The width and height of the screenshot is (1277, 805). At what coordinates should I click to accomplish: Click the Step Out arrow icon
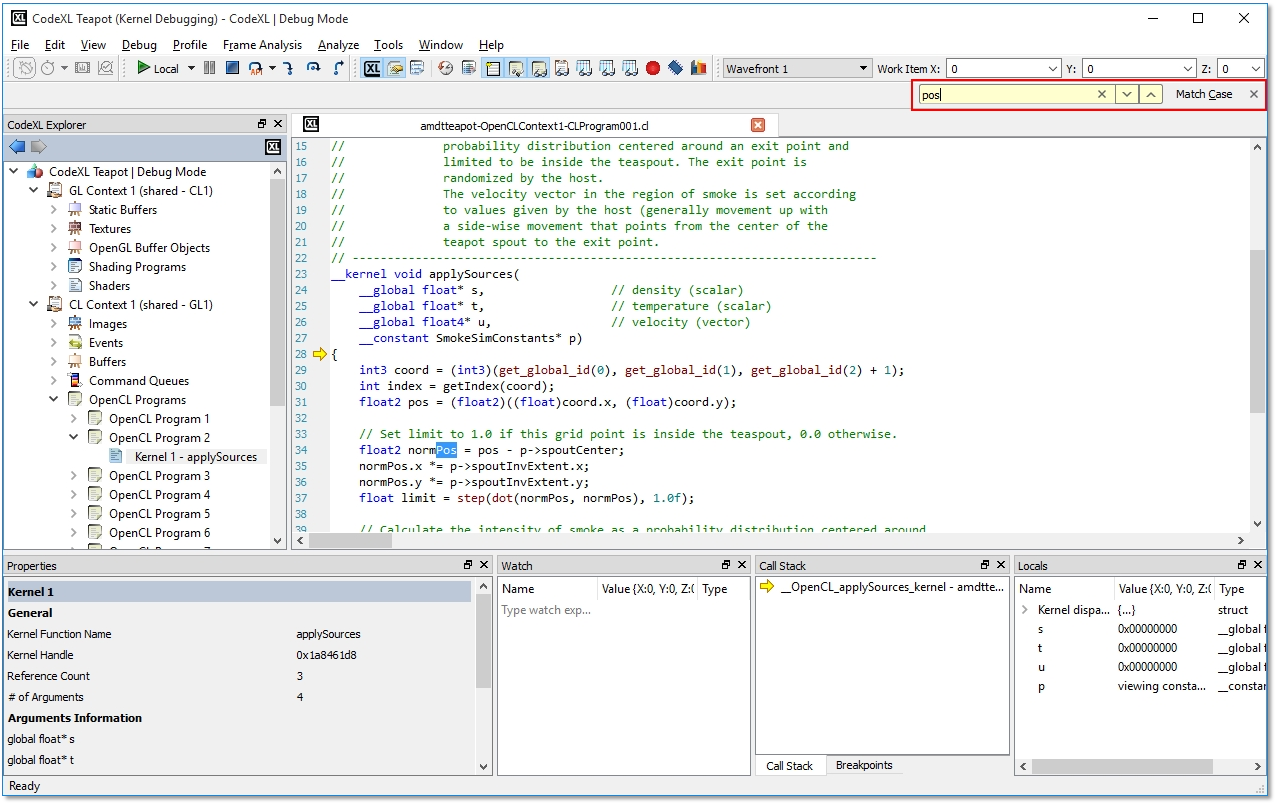338,69
